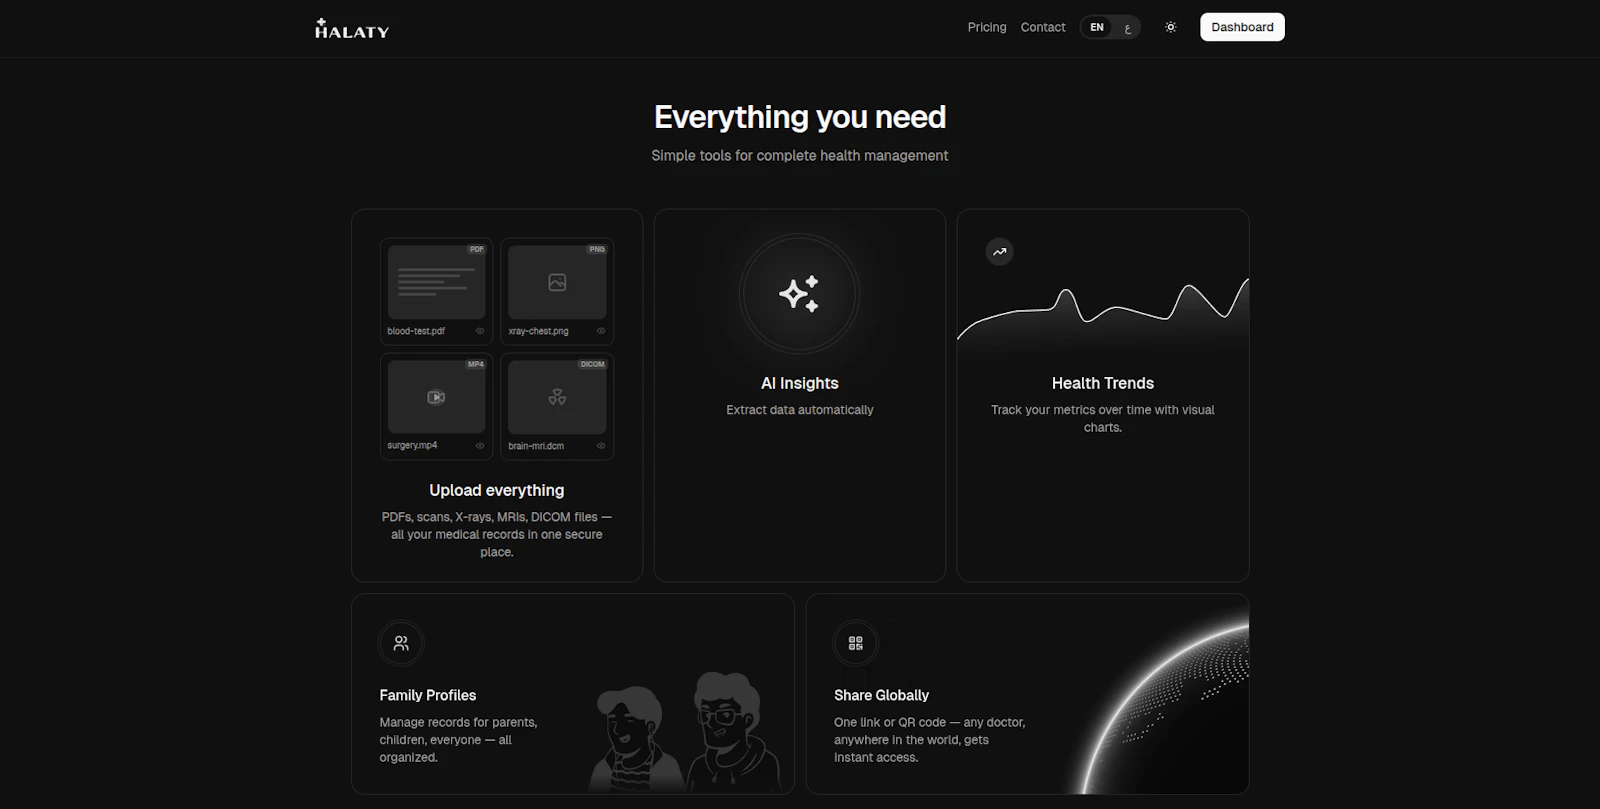Click the Family Profiles people icon
This screenshot has width=1600, height=809.
(x=401, y=643)
